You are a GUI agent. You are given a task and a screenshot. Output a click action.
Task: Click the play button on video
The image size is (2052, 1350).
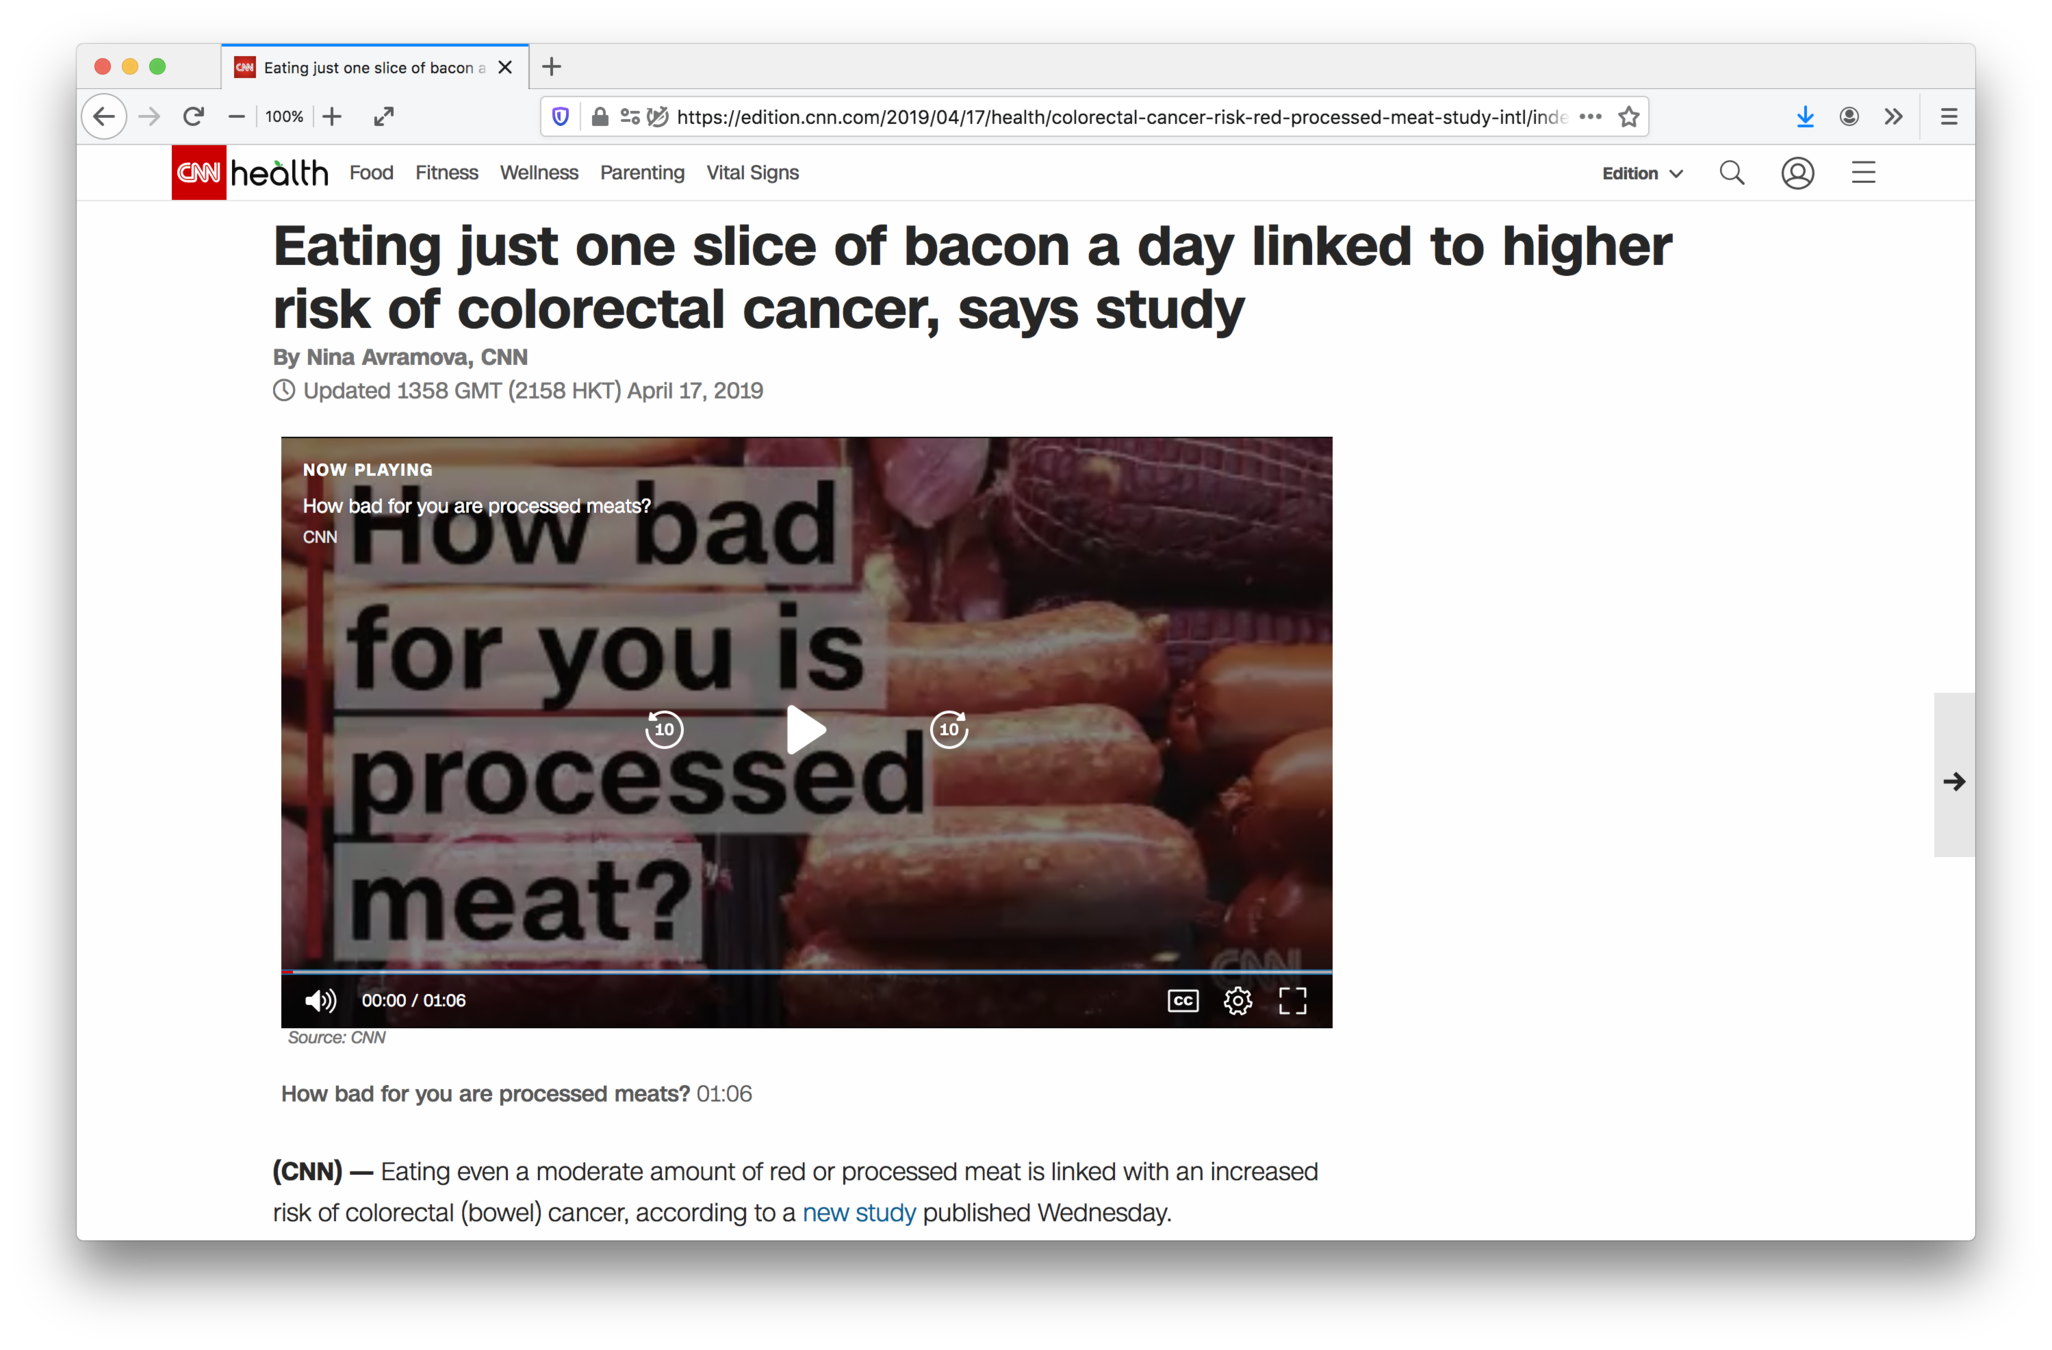tap(806, 729)
